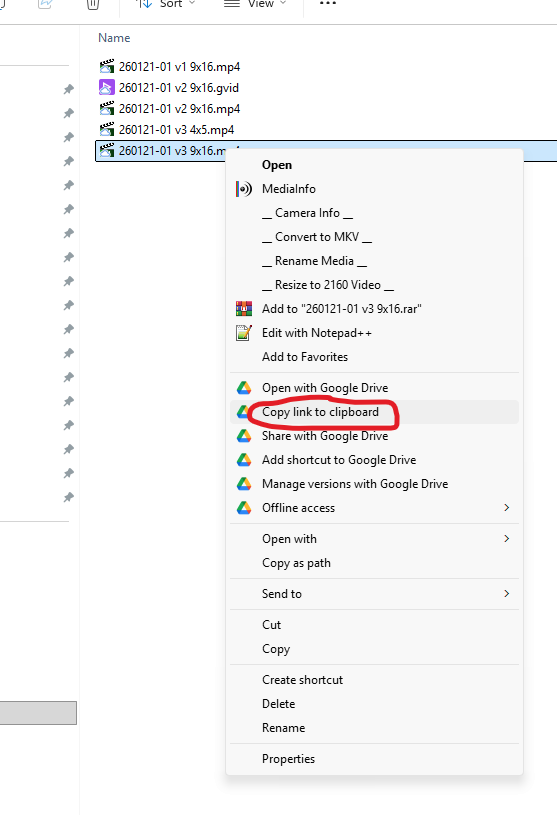
Task: Click Google Drive icon beside Manage versions entry
Action: coord(244,483)
